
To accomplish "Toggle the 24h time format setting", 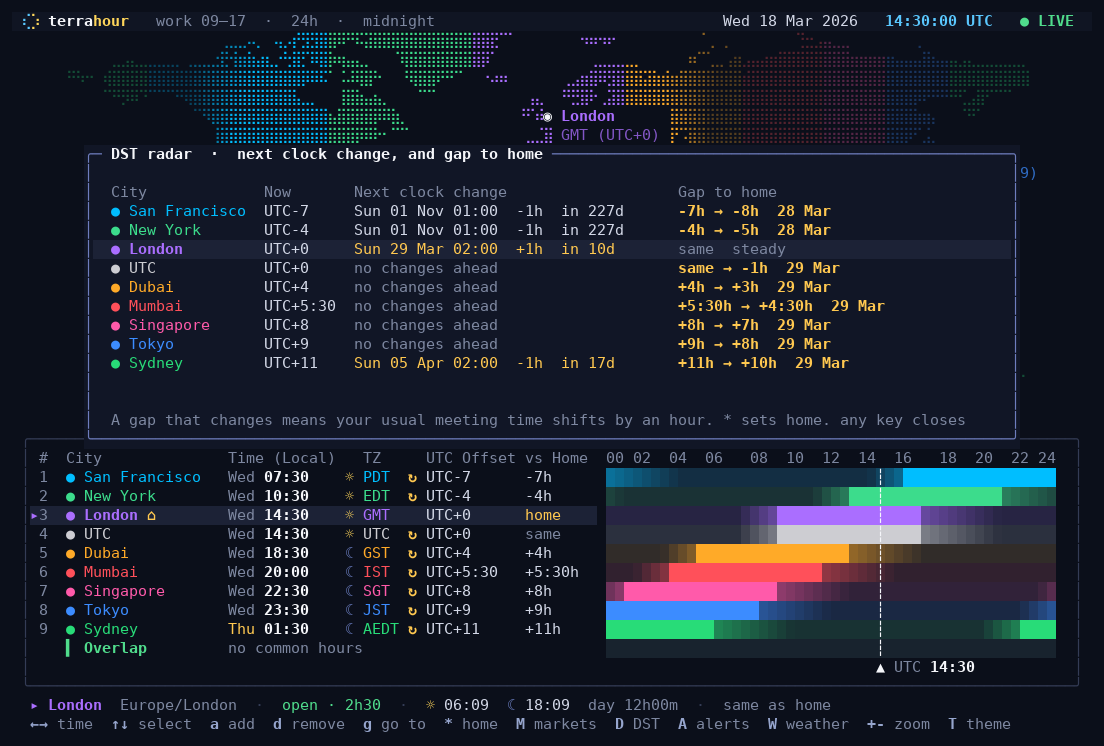I will pyautogui.click(x=304, y=21).
